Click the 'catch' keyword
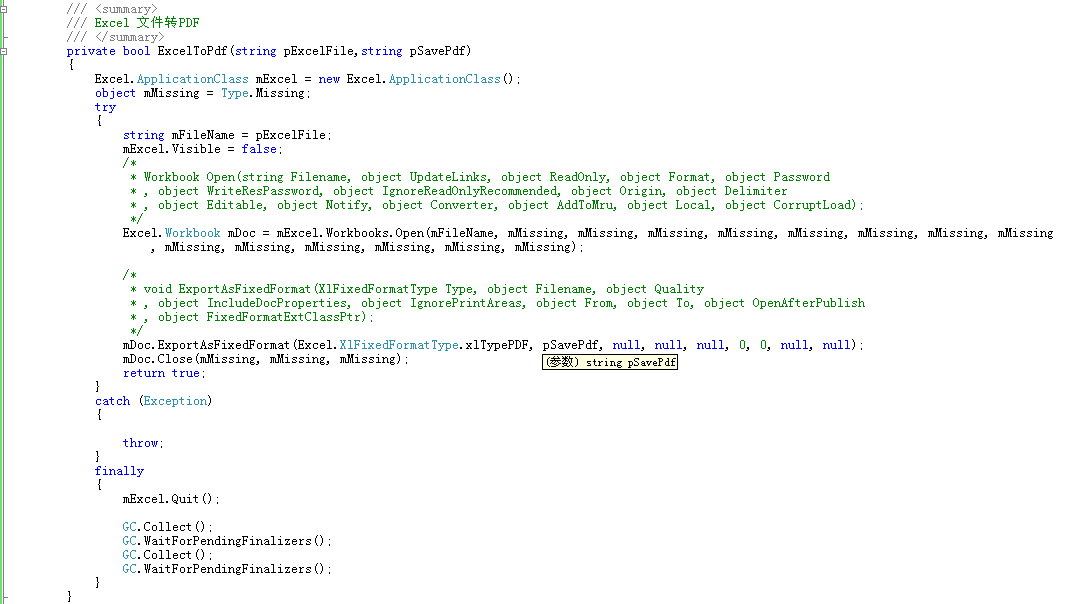The image size is (1065, 604). click(x=112, y=401)
